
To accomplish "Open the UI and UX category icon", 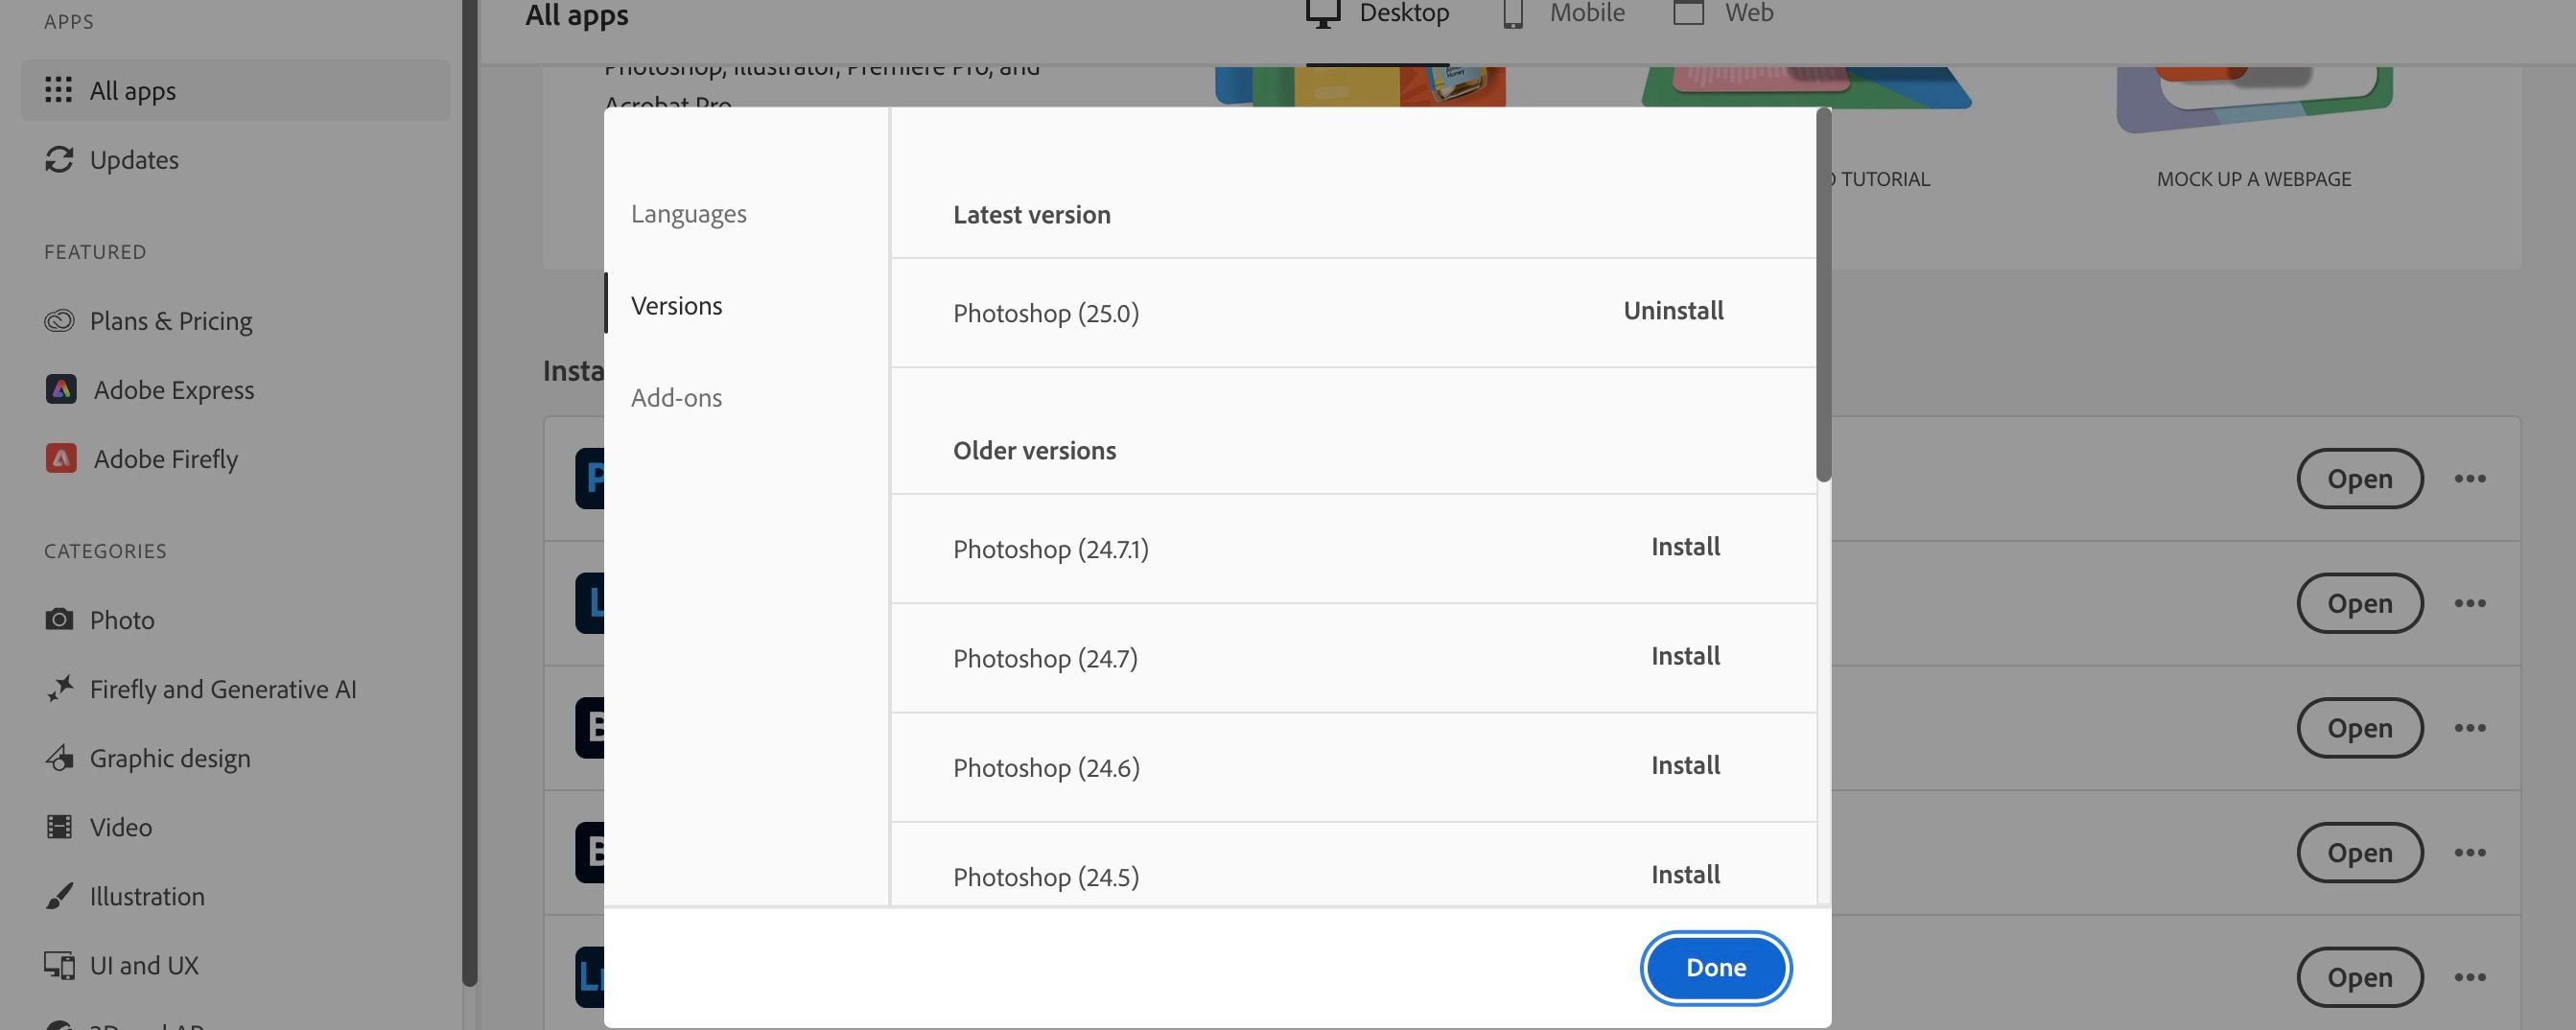I will 60,964.
